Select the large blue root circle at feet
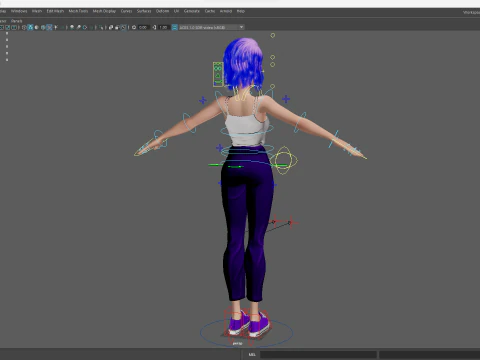 247,333
